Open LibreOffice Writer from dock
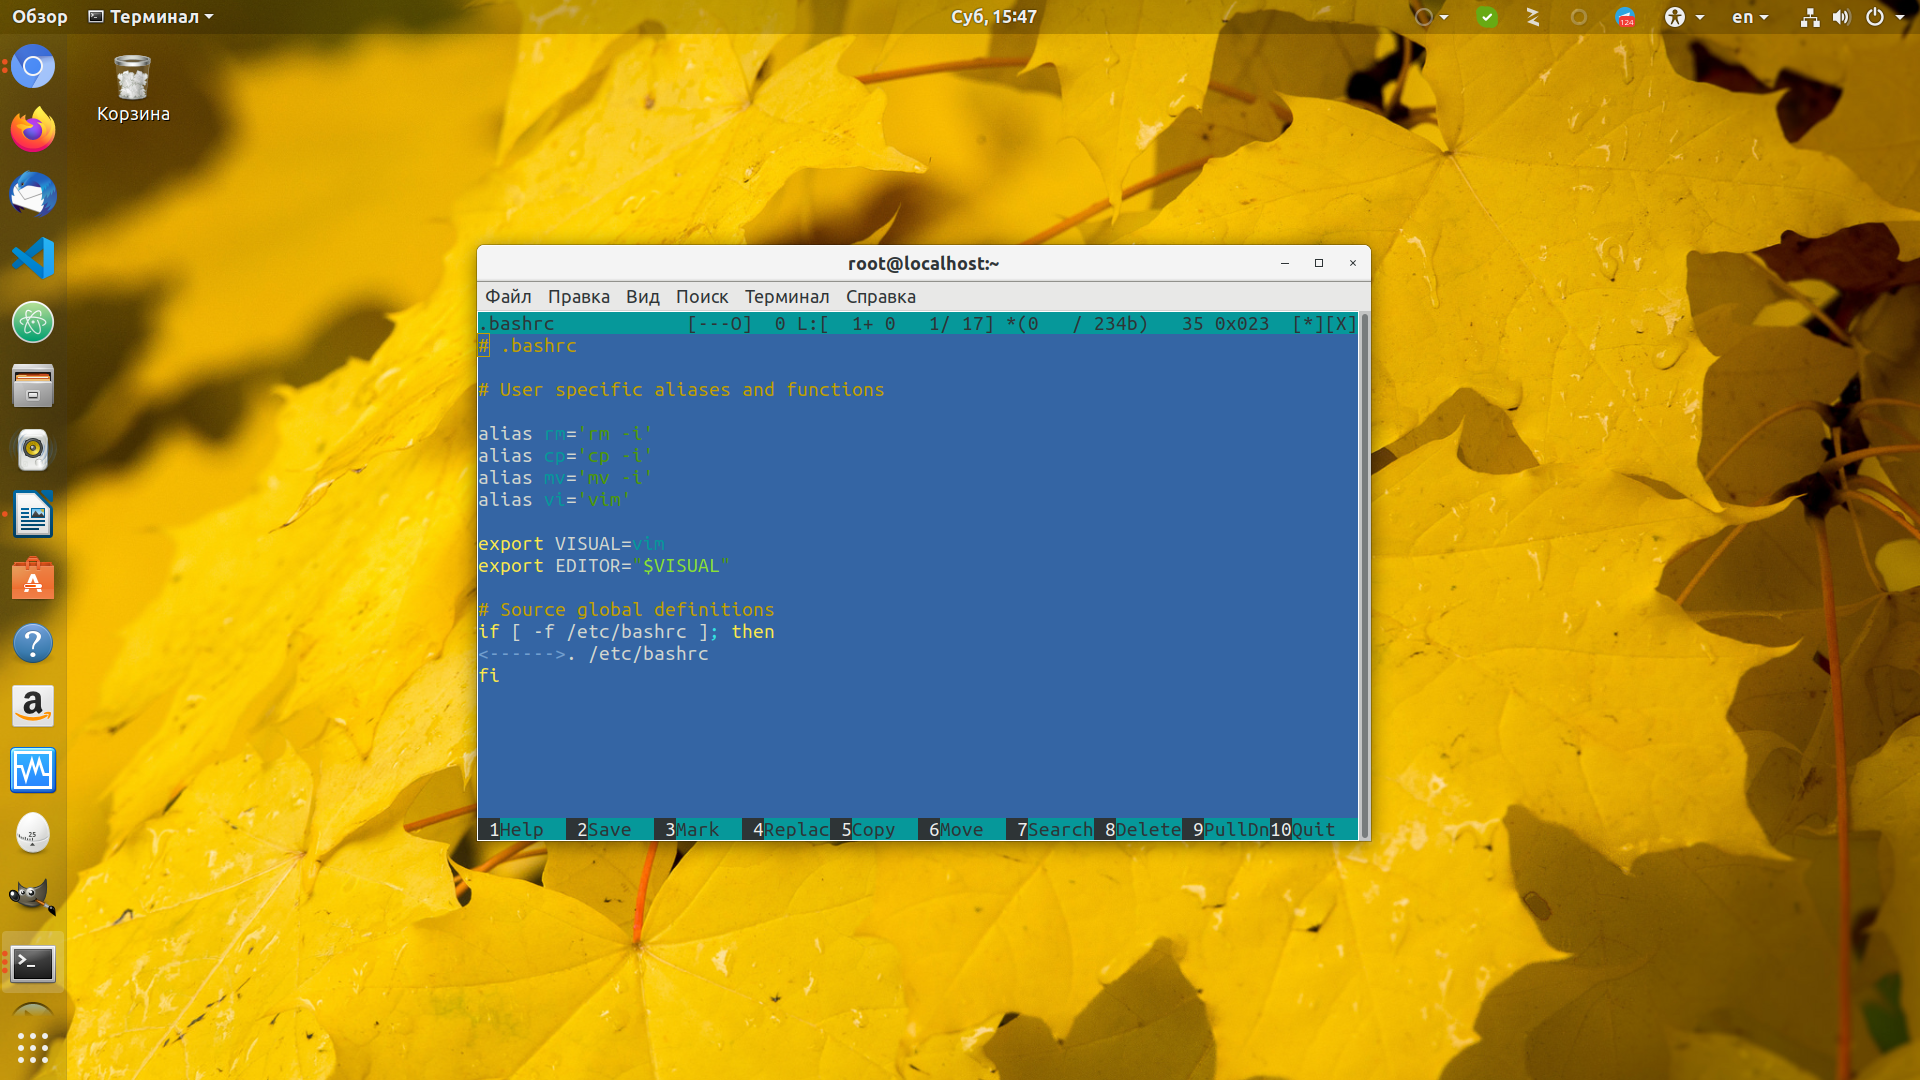 coord(33,515)
